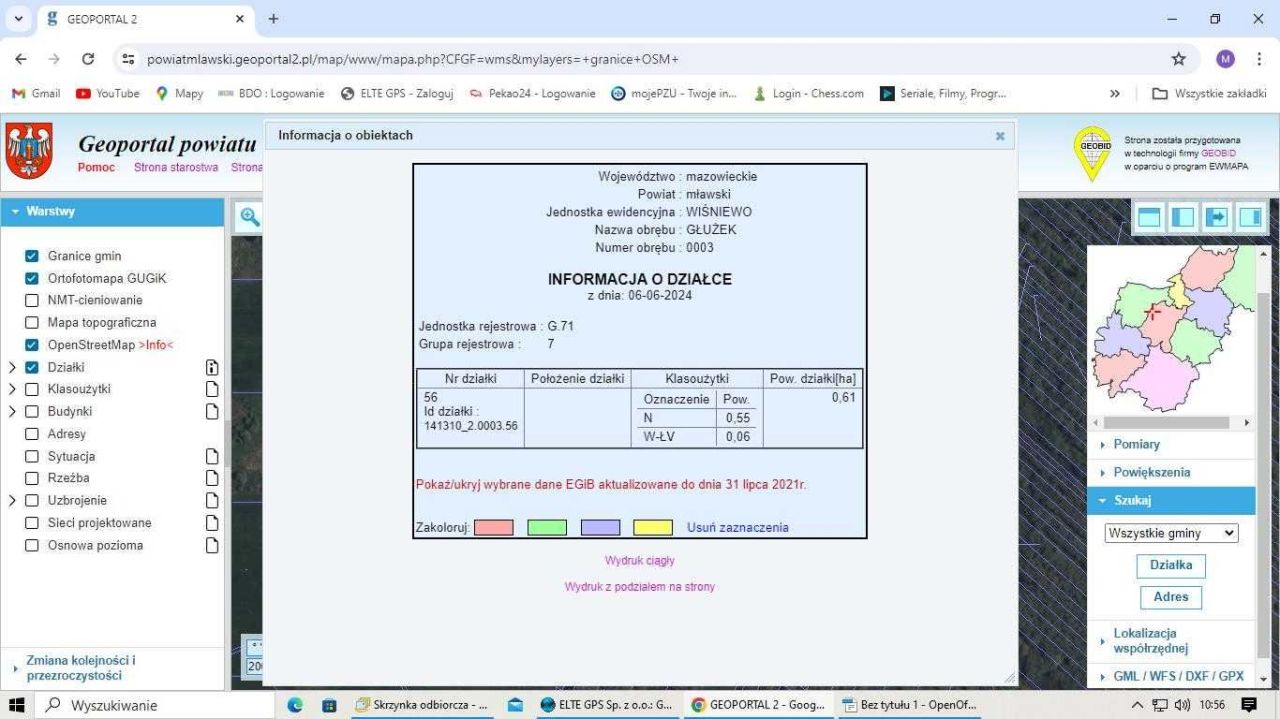Expand the Budynki layer tree
The image size is (1280, 719).
(x=12, y=411)
